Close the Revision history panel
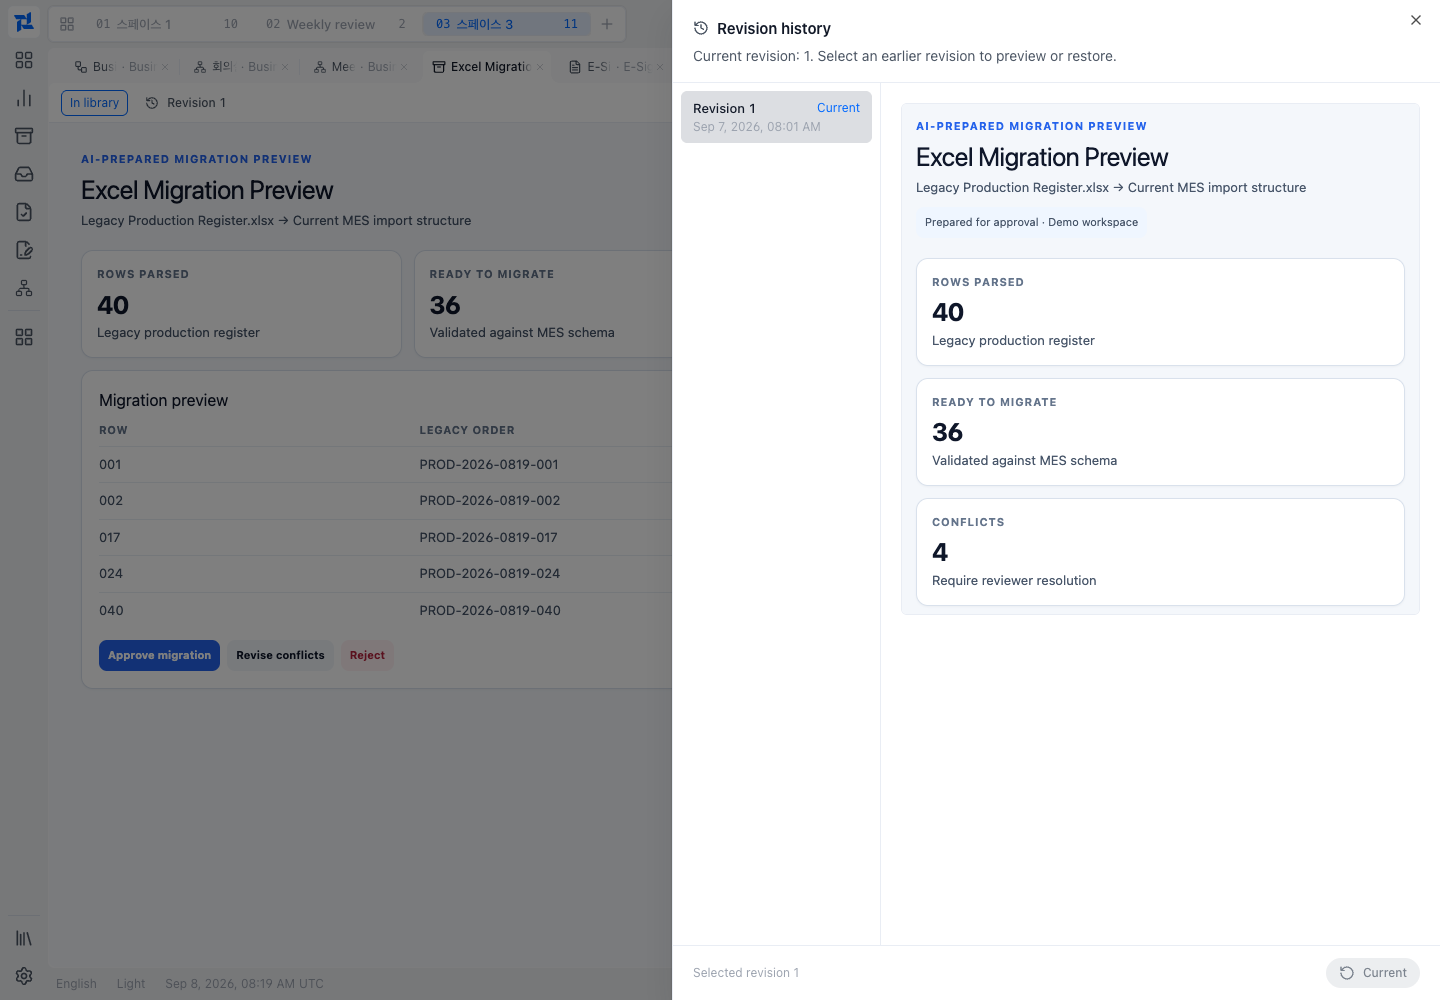The height and width of the screenshot is (1000, 1440). [x=1416, y=20]
